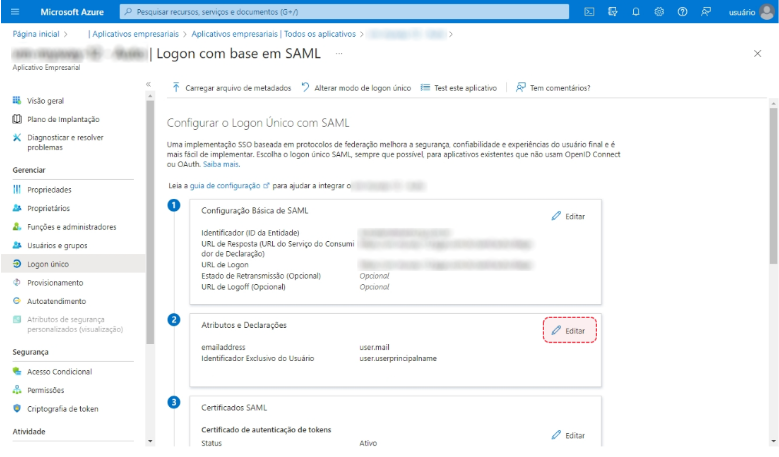This screenshot has width=779, height=457.
Task: Open the directories and subscriptions filter icon
Action: pos(613,12)
